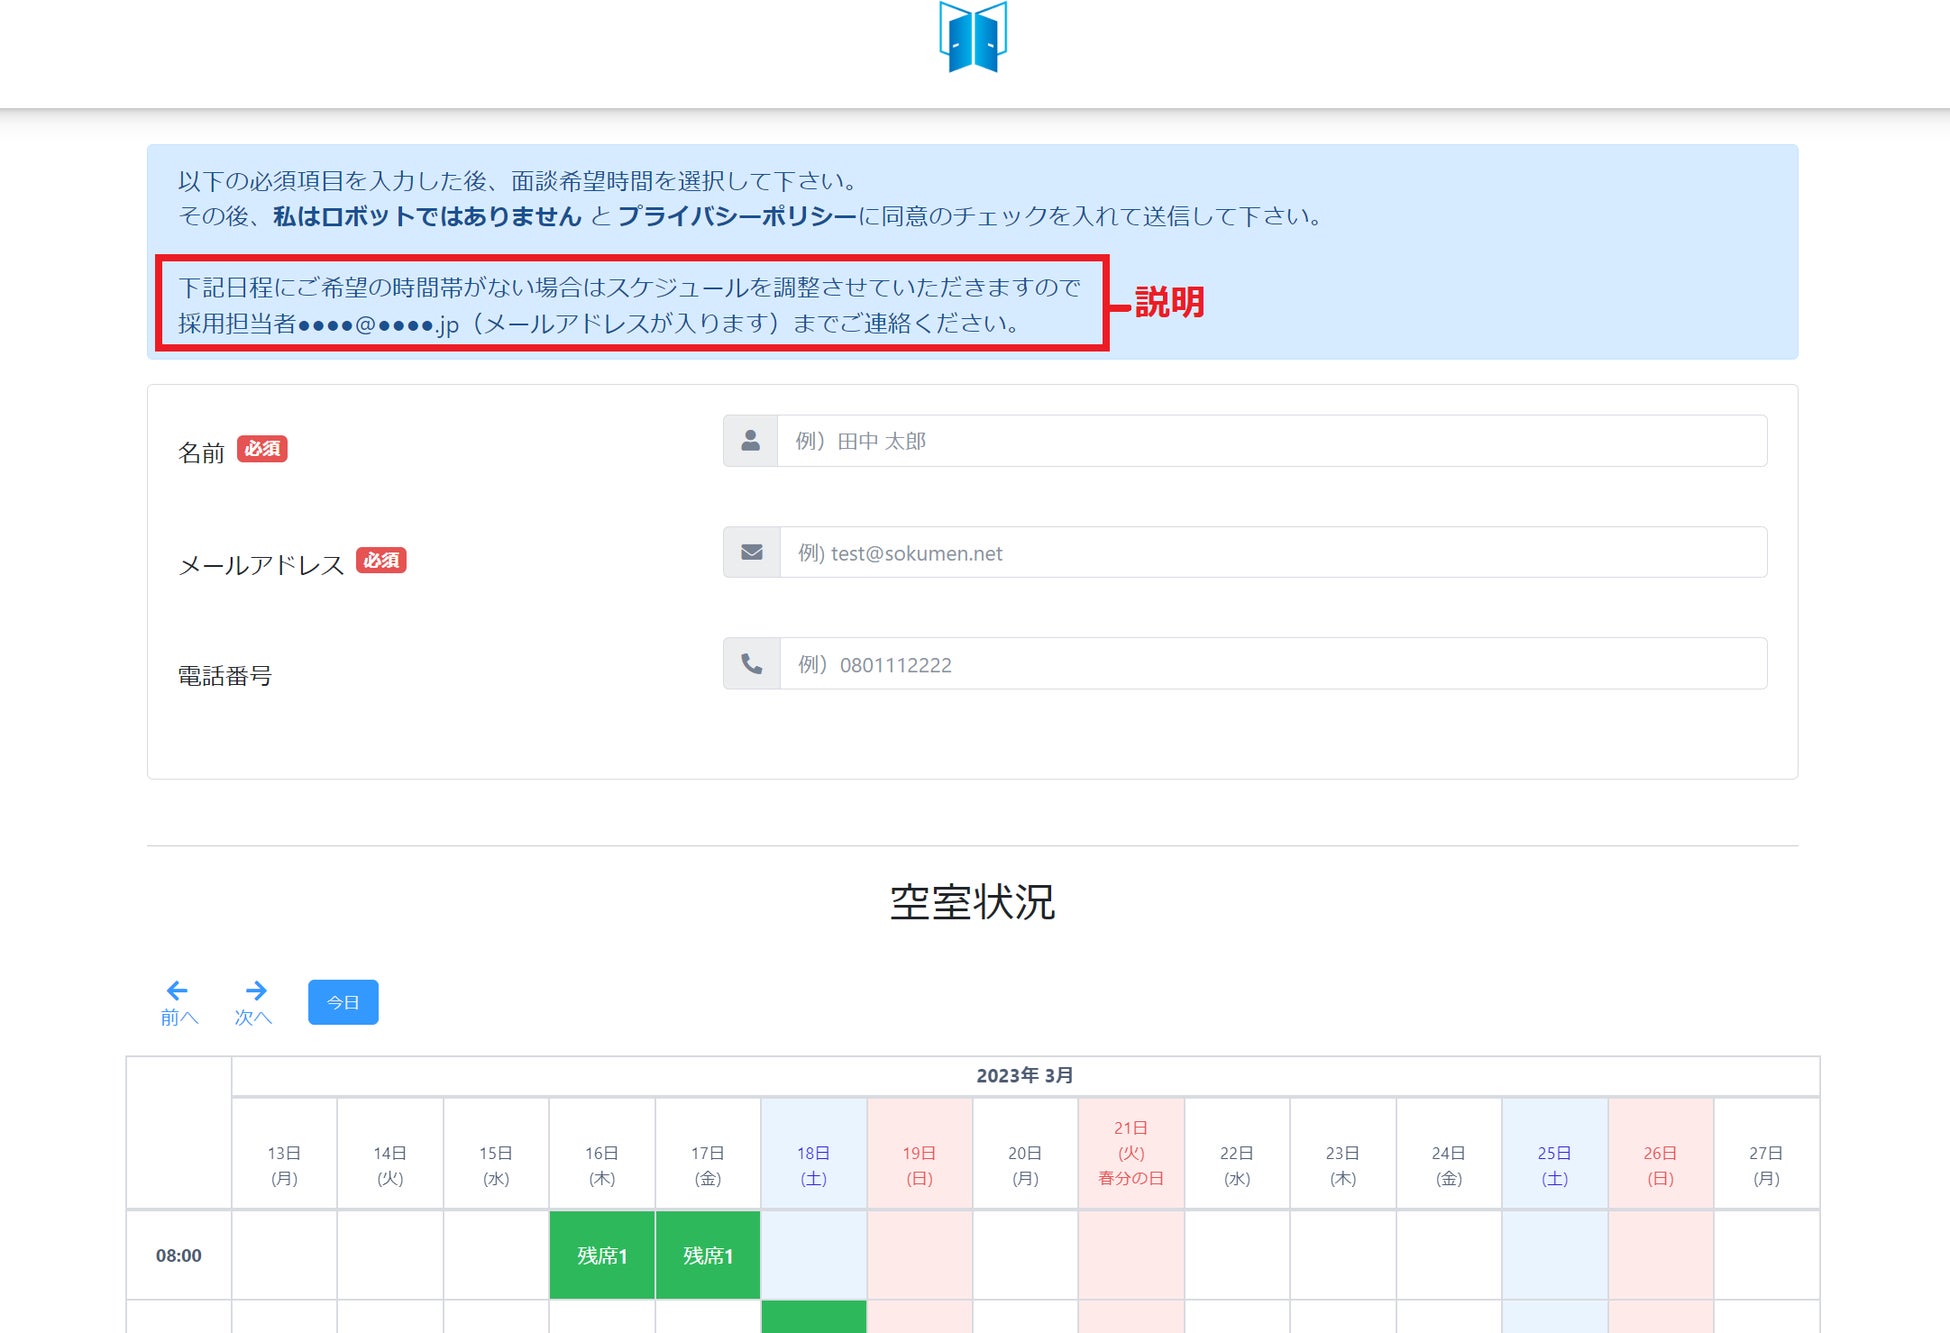This screenshot has height=1333, width=1950.
Task: Select the 残席1 slot on 17日 at 08:00
Action: point(708,1255)
